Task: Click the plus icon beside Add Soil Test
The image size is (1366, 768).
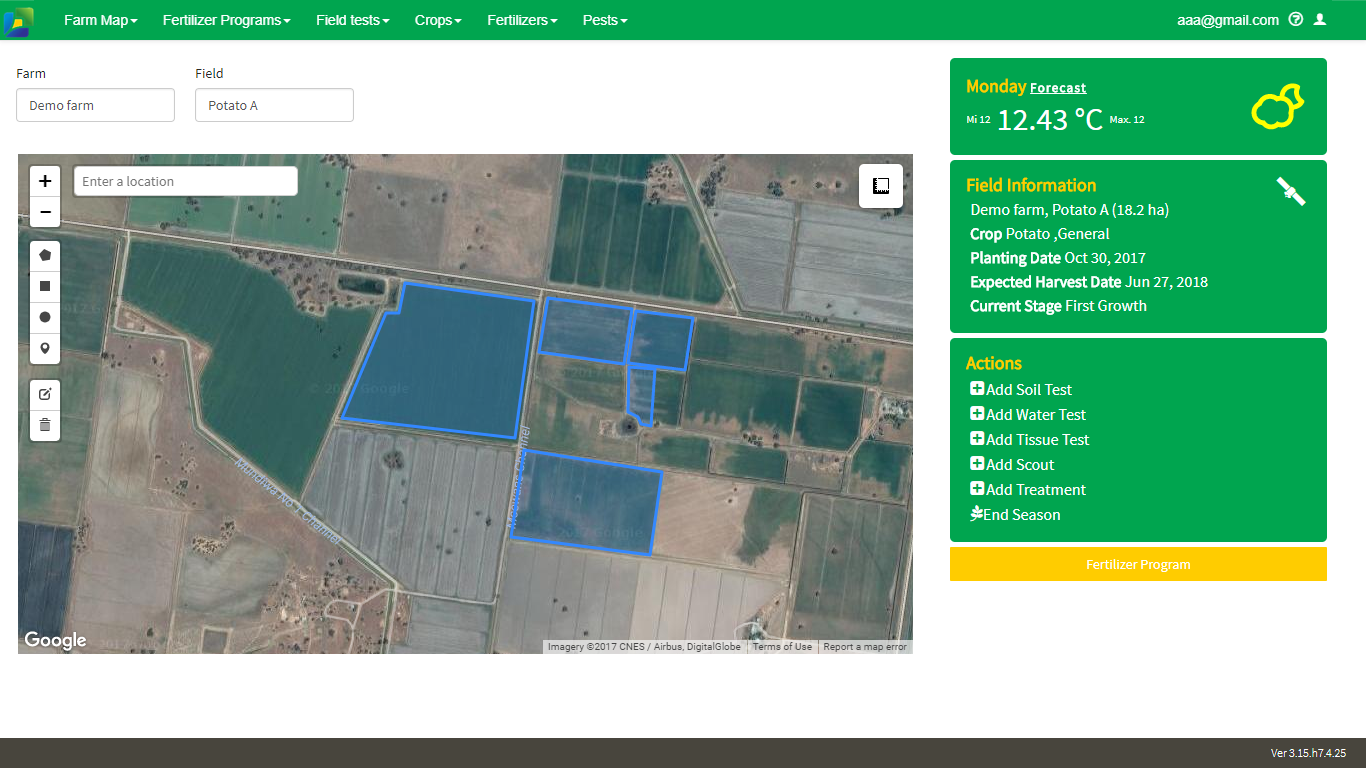Action: point(977,389)
